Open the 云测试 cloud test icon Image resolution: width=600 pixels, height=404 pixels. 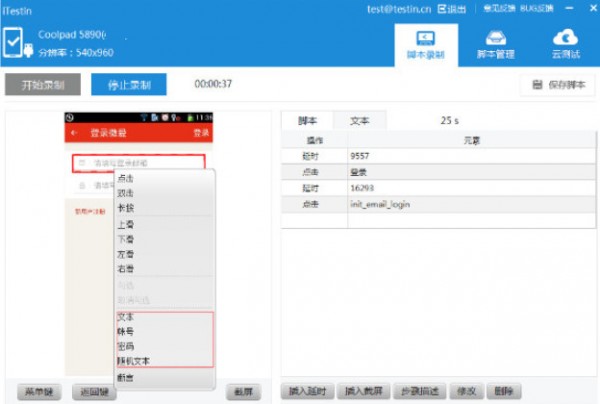(564, 41)
